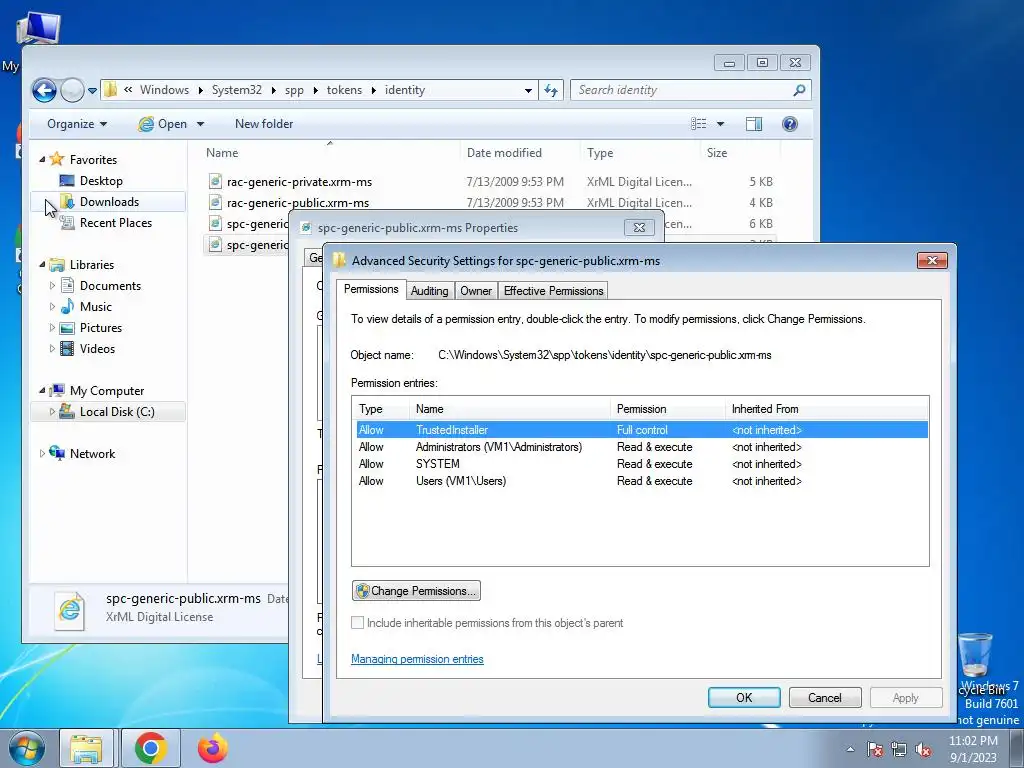Launch Firefox from the taskbar
This screenshot has width=1024, height=768.
point(213,748)
